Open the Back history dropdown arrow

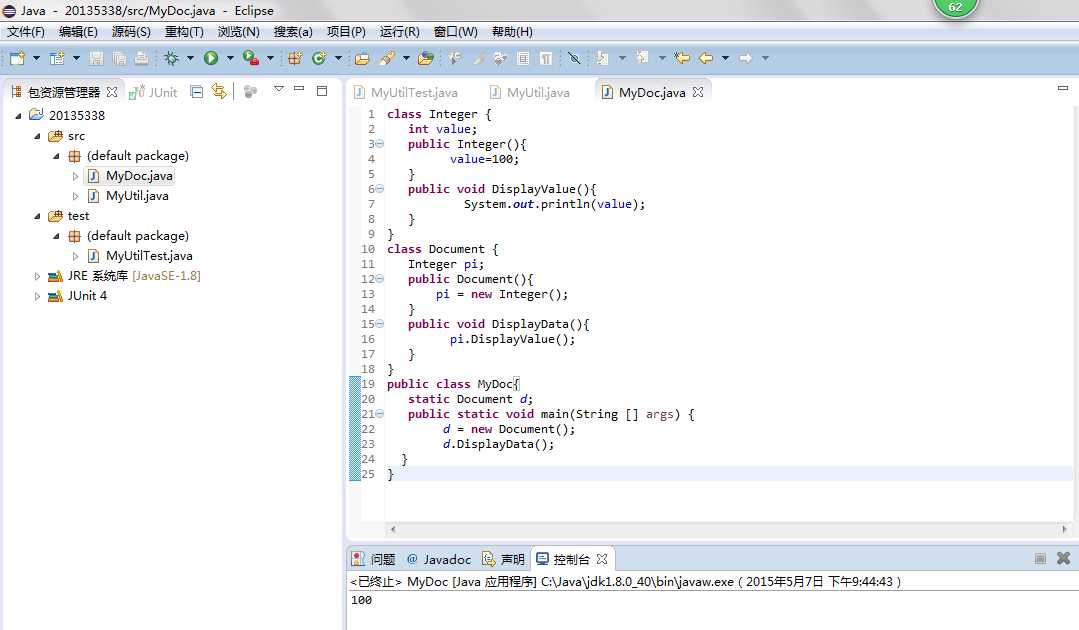click(x=725, y=58)
